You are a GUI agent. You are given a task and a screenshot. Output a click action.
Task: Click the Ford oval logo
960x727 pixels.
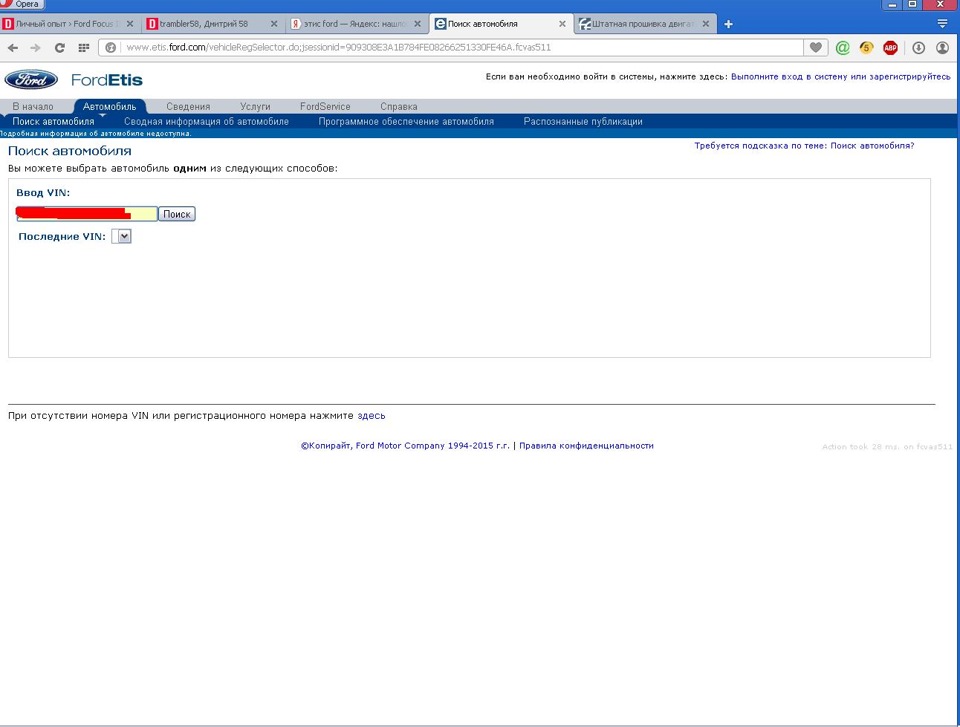pos(31,80)
